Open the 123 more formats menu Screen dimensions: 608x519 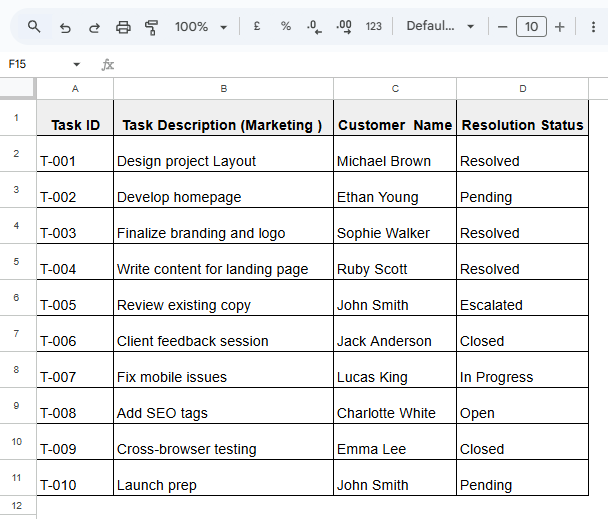[x=374, y=27]
